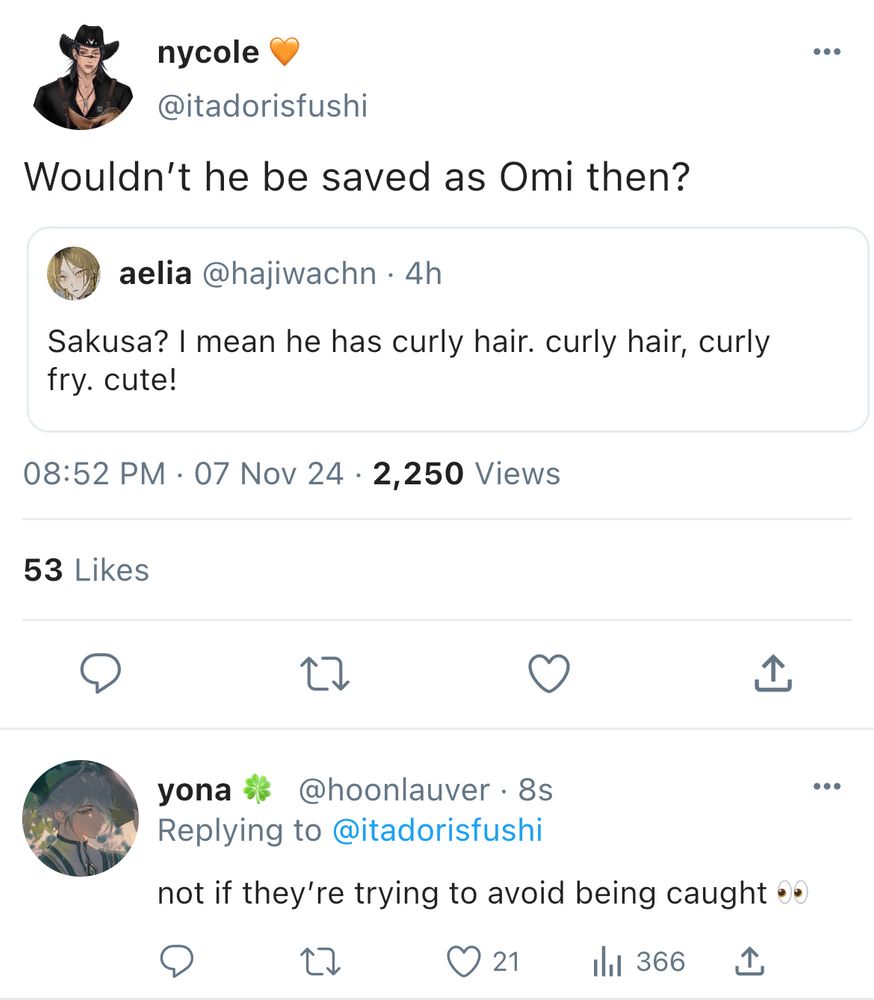Share yona's reply
Image resolution: width=874 pixels, height=1000 pixels.
(x=752, y=962)
